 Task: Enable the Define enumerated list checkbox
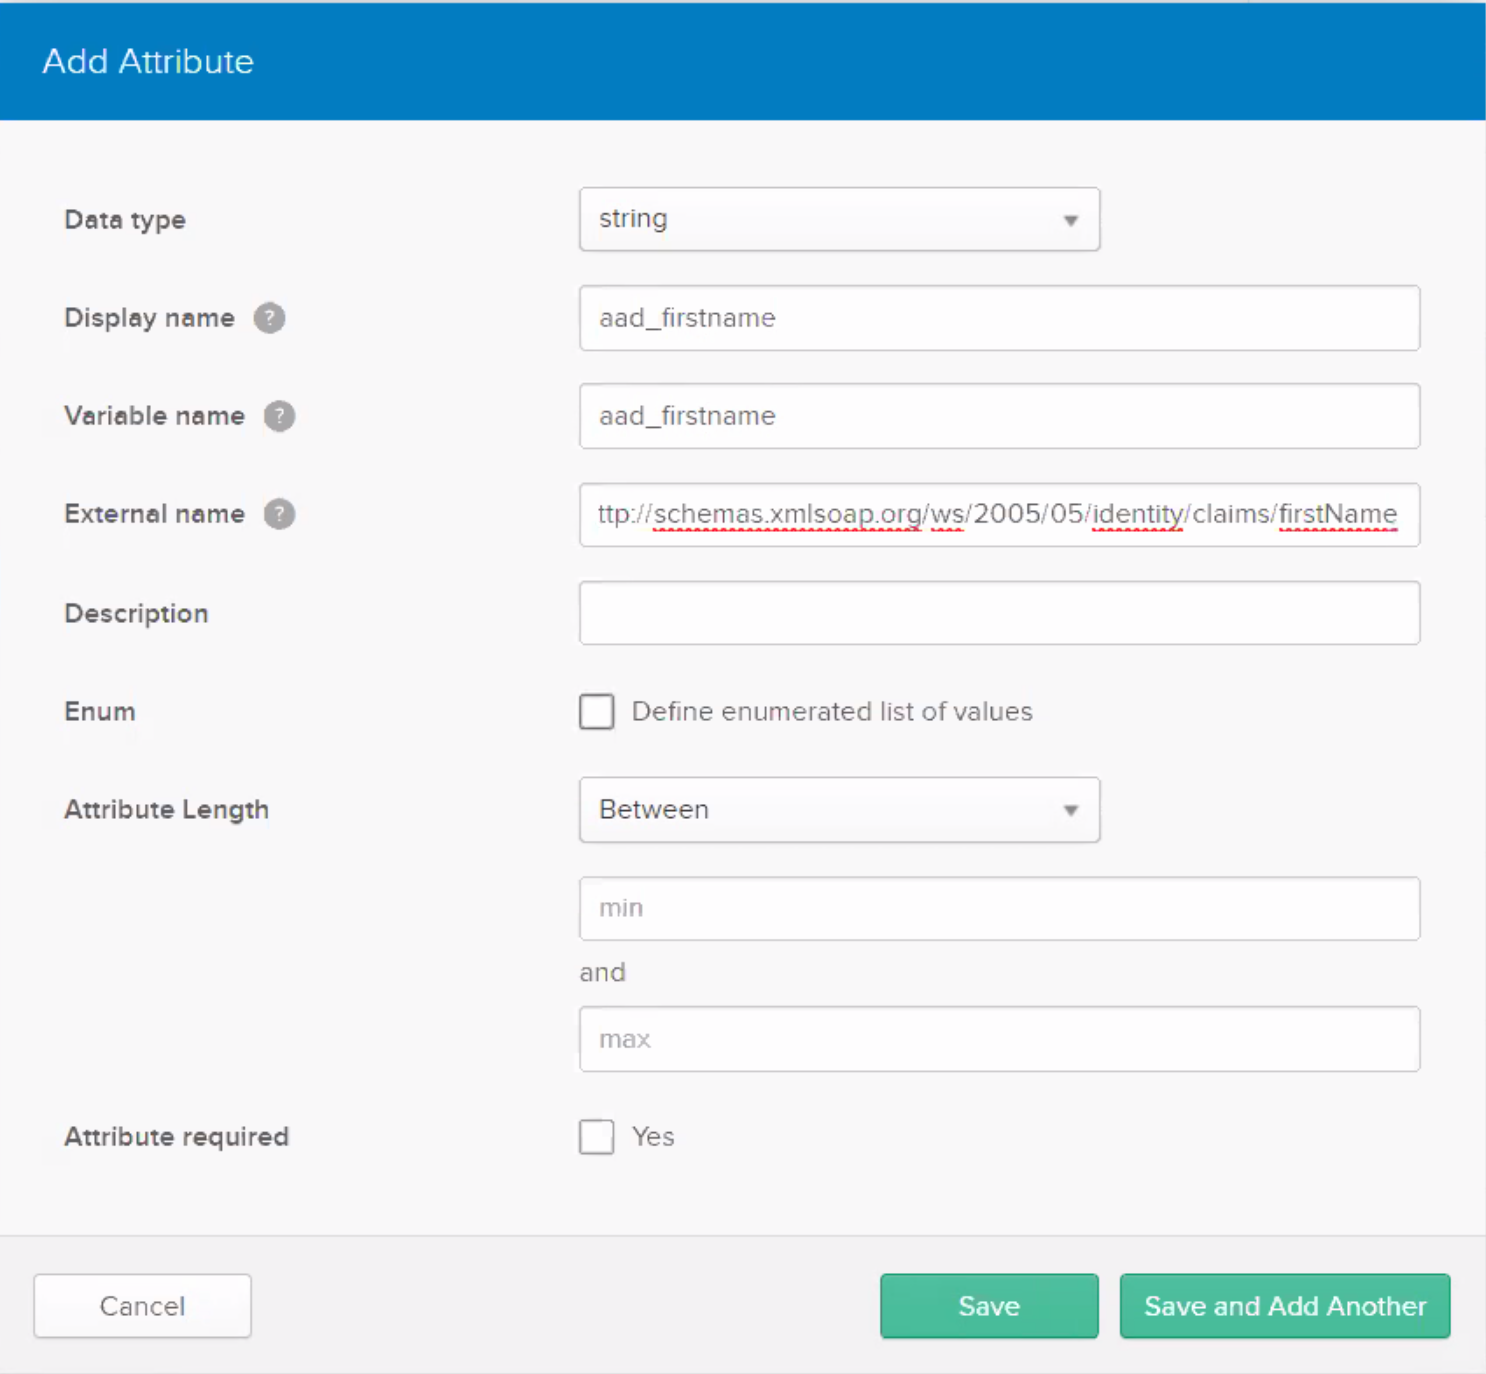click(x=597, y=712)
